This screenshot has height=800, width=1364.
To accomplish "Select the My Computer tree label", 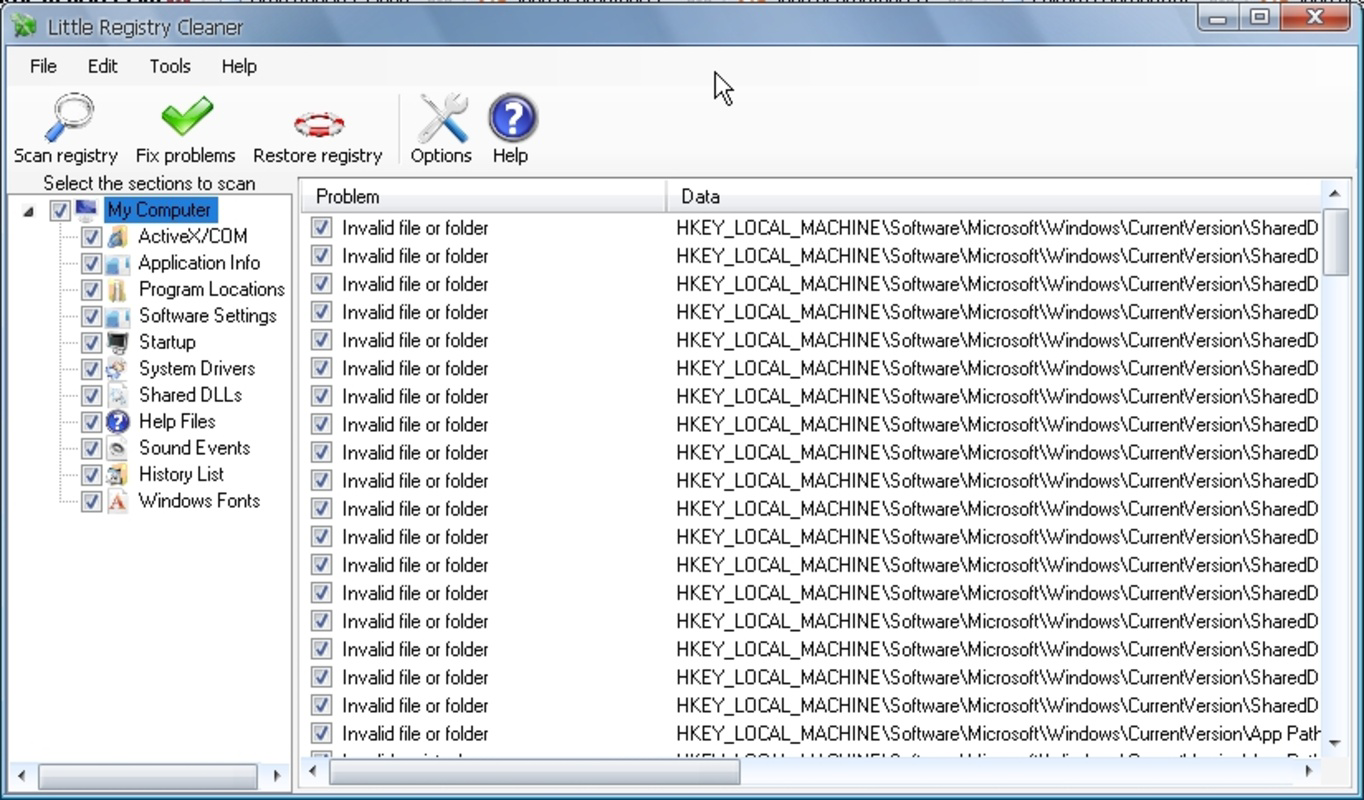I will (x=159, y=210).
